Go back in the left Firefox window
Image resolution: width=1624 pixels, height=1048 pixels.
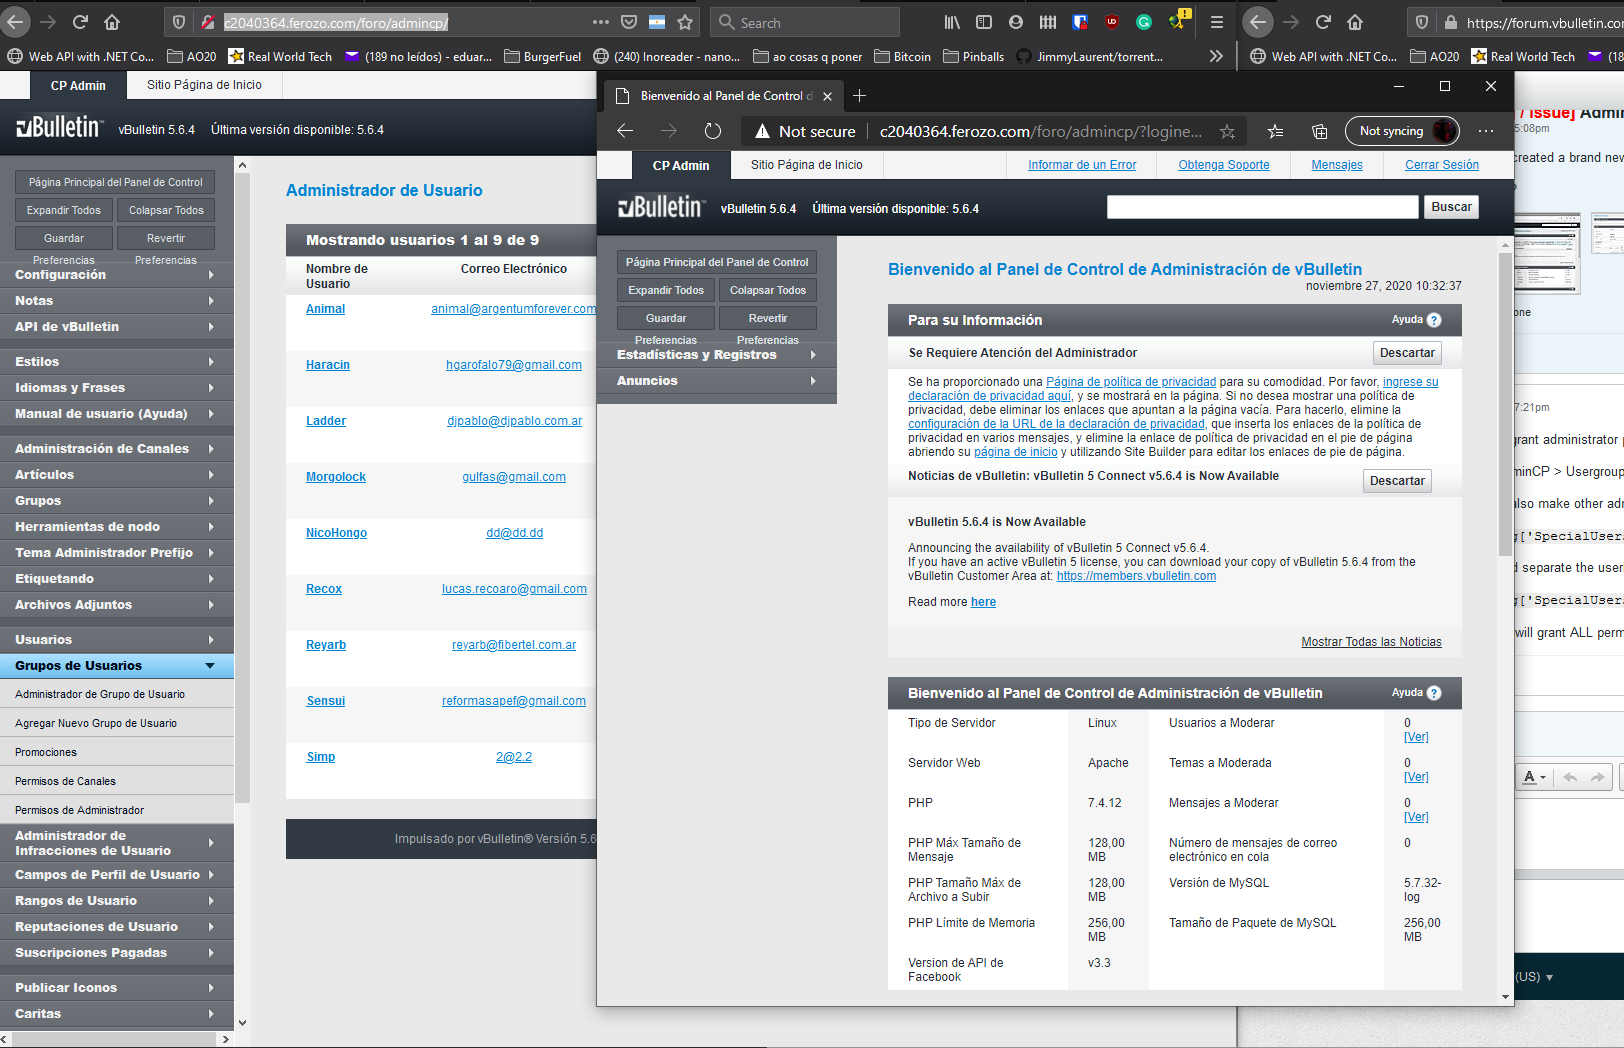click(16, 22)
